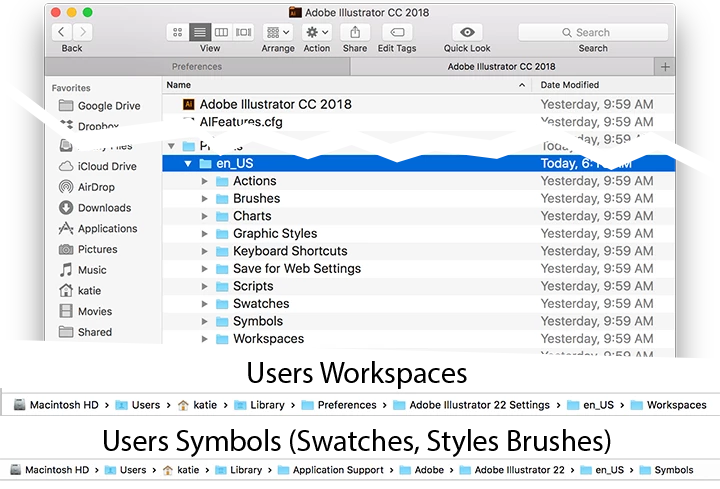Image resolution: width=720 pixels, height=489 pixels.
Task: Click Application Support in Symbols path
Action: 331,470
